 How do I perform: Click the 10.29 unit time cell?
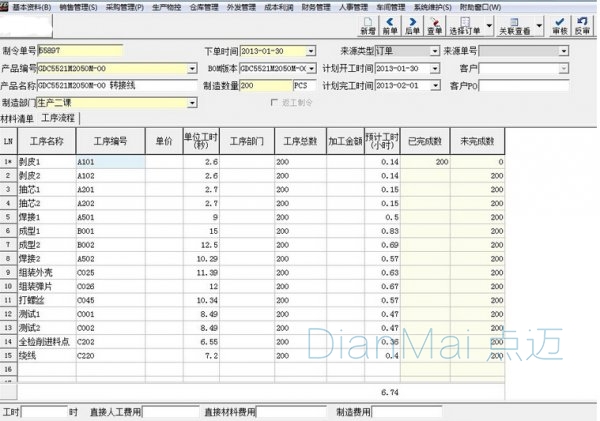pos(201,259)
